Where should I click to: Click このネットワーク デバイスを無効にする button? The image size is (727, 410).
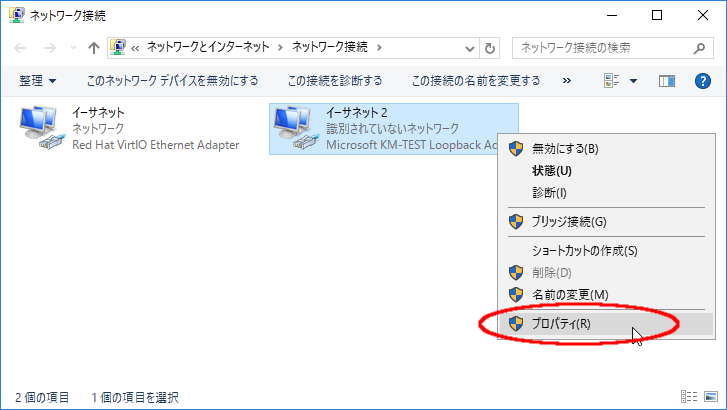[x=172, y=80]
